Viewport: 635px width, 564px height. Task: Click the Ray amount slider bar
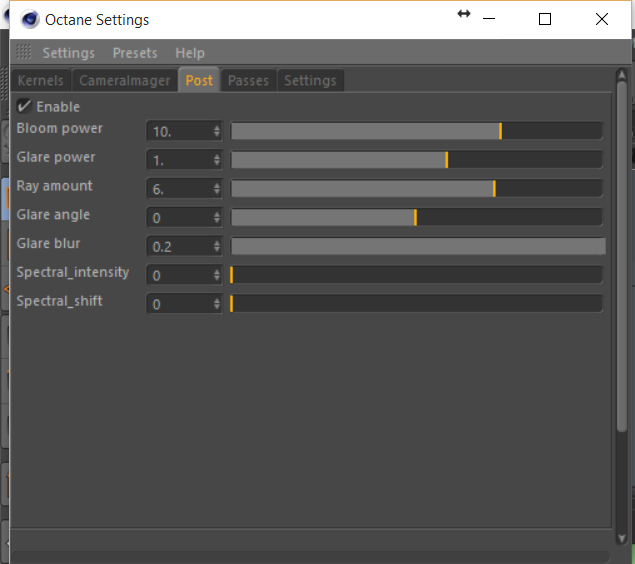[417, 189]
